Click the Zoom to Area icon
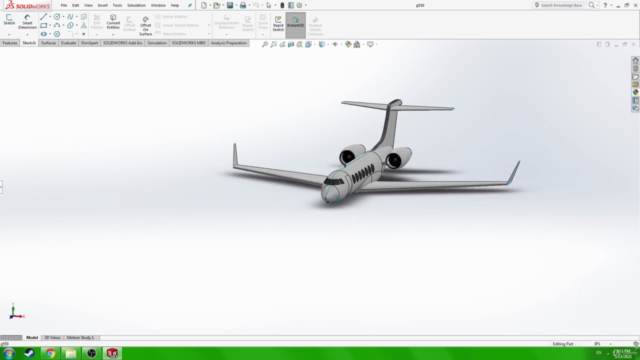 point(273,44)
